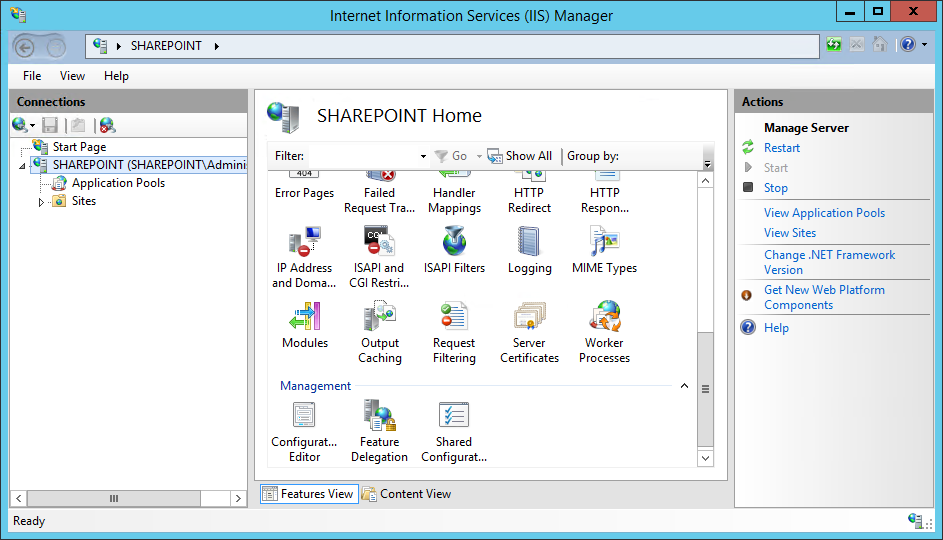
Task: Open the Modules feature
Action: 305,325
